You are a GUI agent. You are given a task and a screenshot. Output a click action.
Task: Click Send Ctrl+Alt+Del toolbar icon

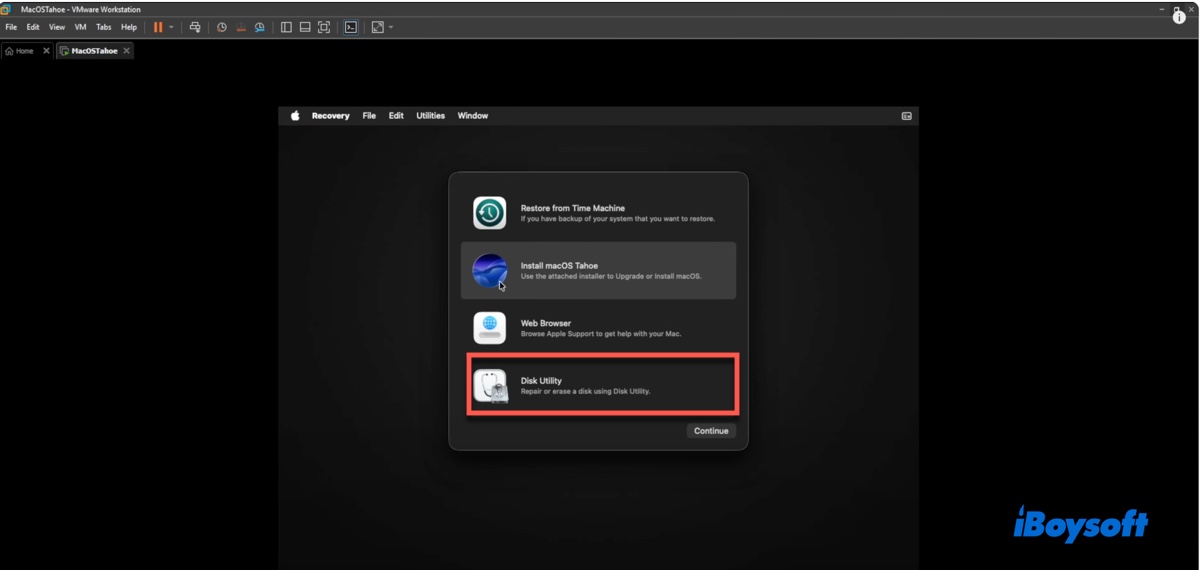(195, 27)
